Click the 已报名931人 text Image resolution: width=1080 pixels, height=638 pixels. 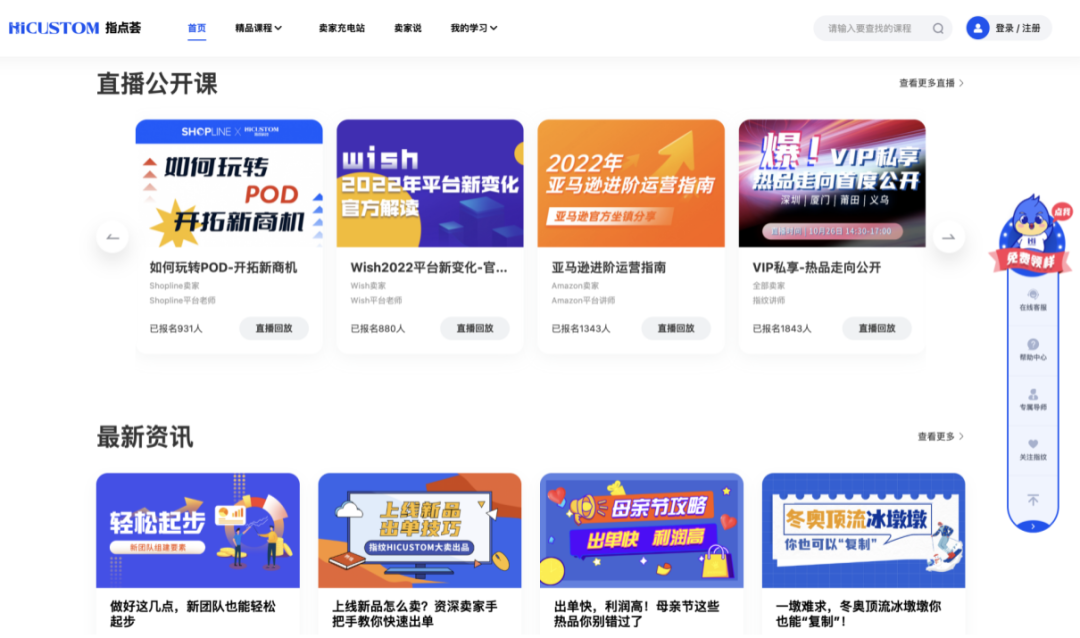pos(176,329)
